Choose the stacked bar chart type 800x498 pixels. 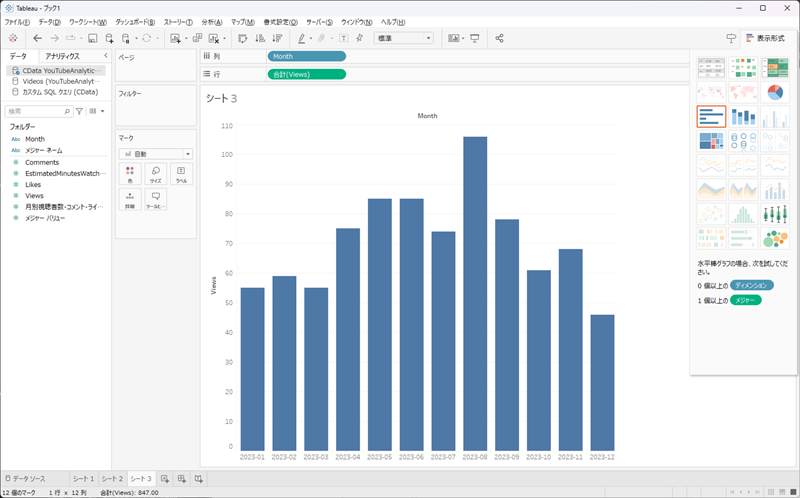(x=743, y=116)
